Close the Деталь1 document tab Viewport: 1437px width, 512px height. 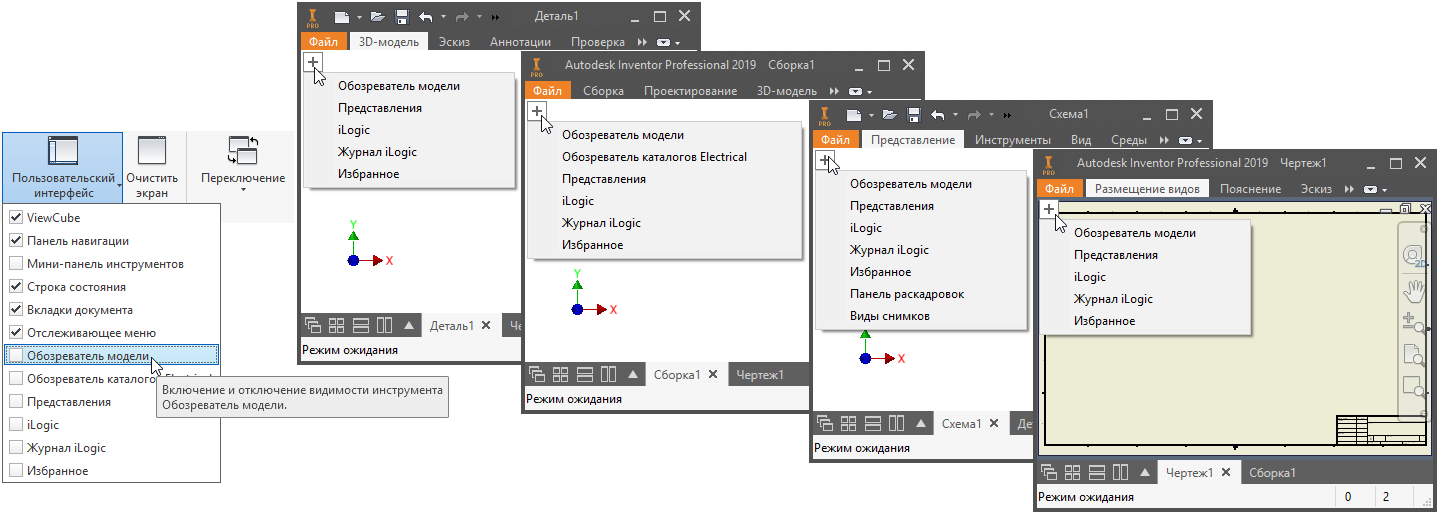tap(486, 325)
